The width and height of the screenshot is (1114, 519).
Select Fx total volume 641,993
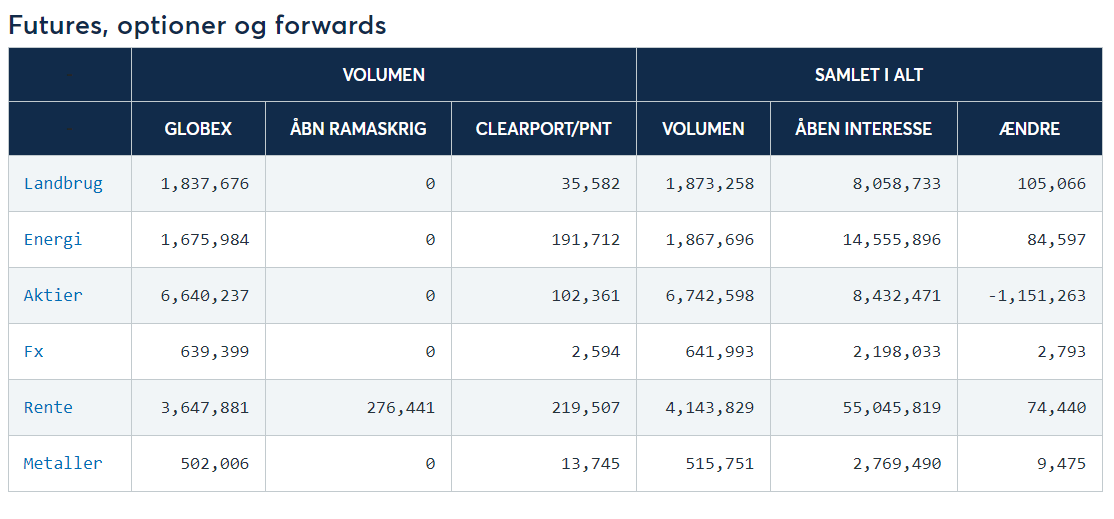720,351
